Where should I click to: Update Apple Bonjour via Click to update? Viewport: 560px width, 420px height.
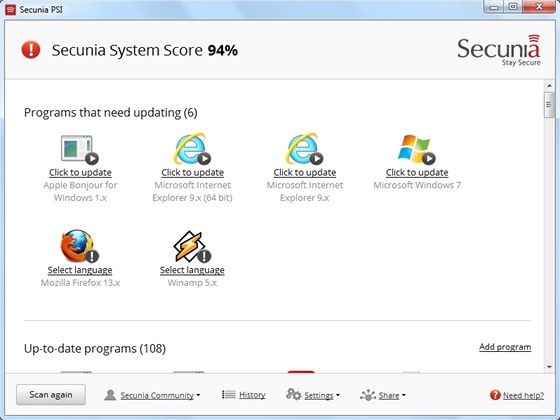pos(80,172)
